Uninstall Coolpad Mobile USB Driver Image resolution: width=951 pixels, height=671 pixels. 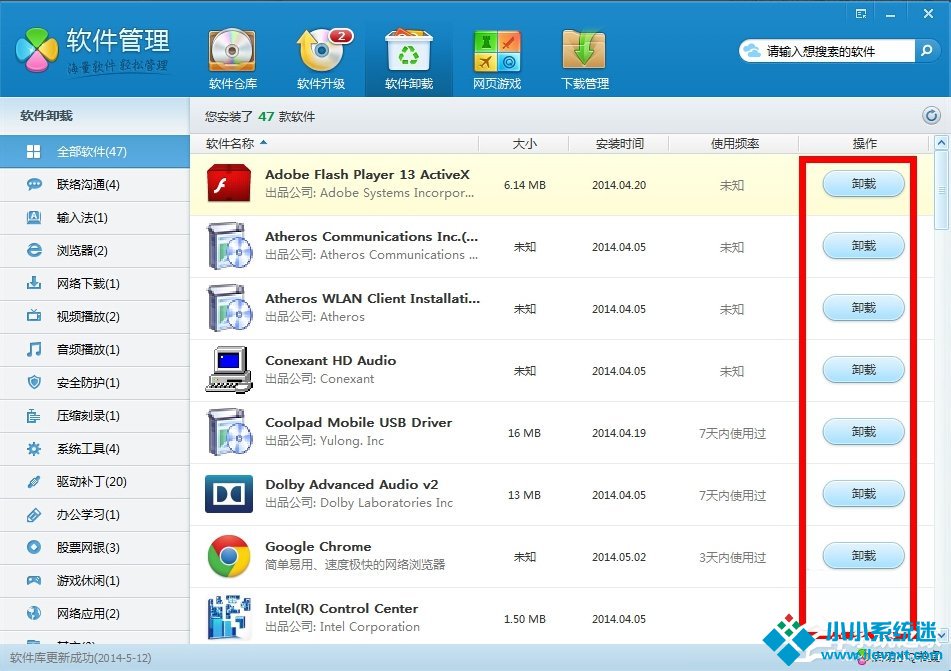coord(863,431)
